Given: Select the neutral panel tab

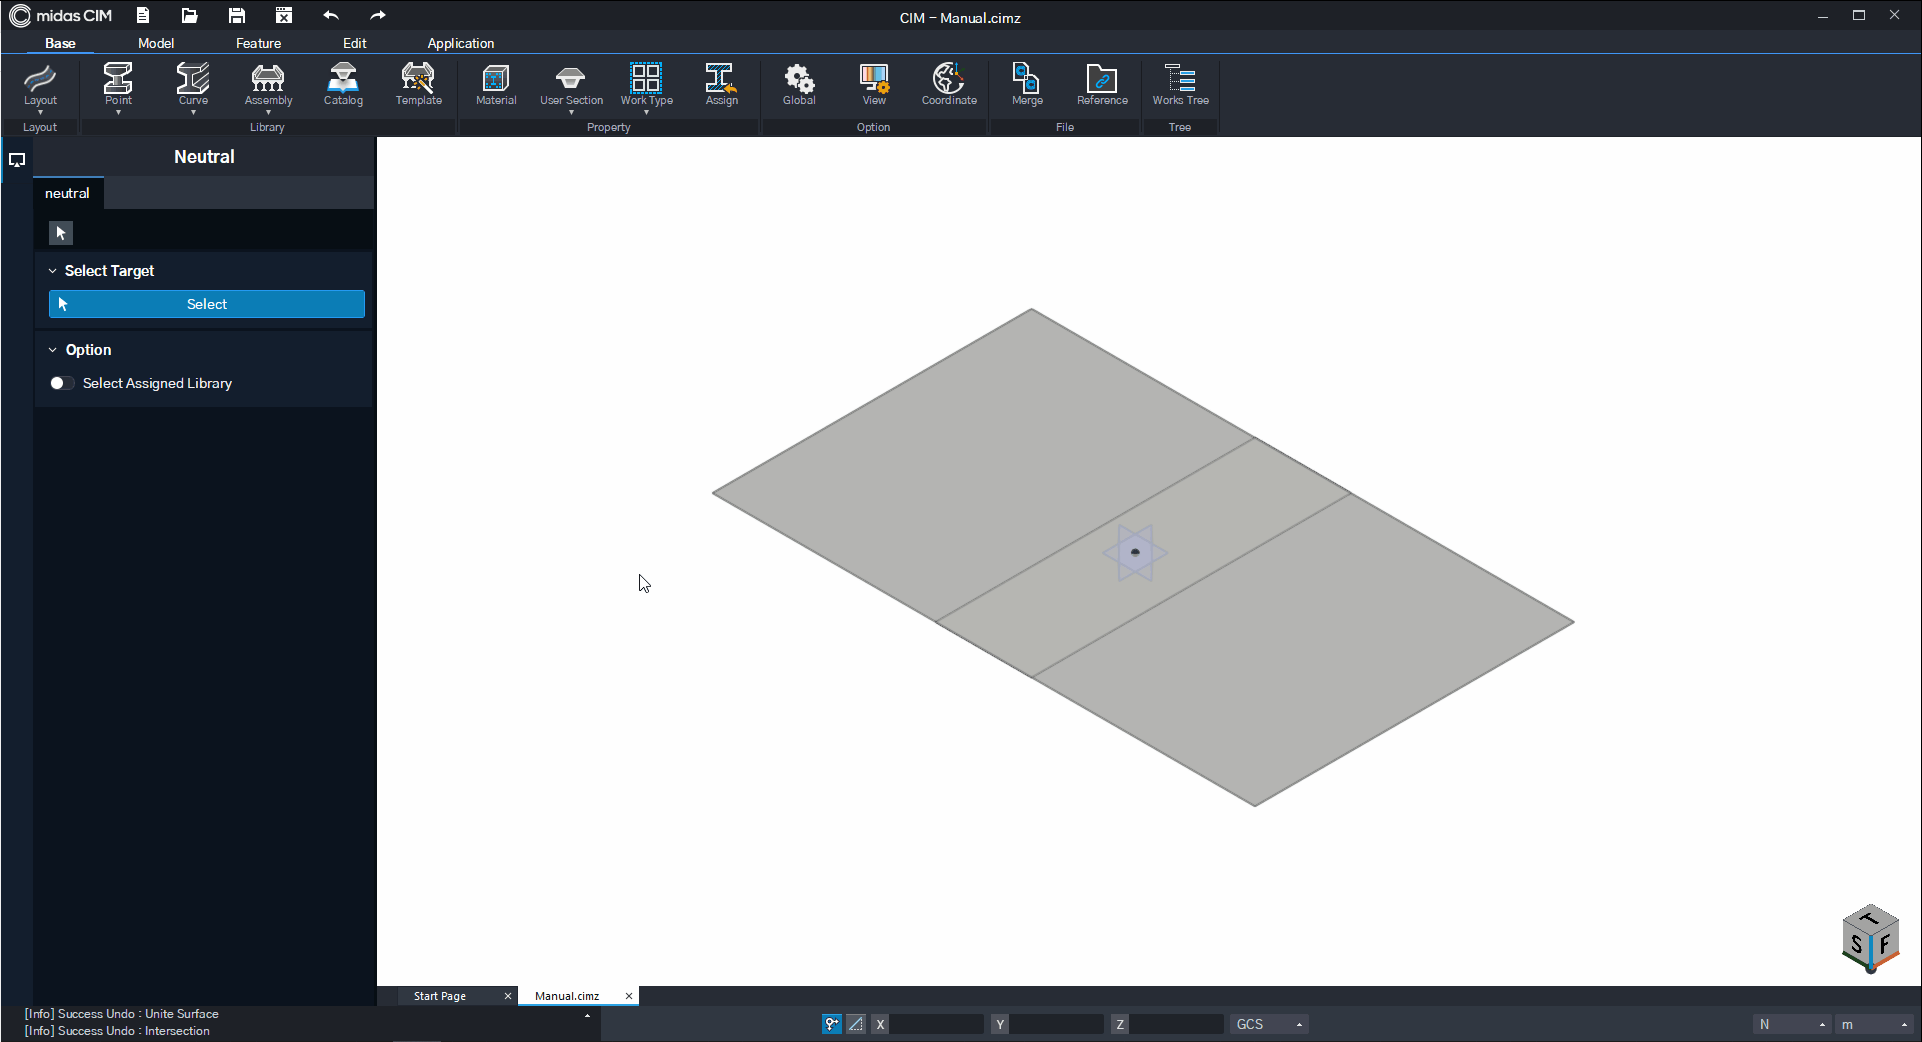Looking at the screenshot, I should tap(67, 193).
